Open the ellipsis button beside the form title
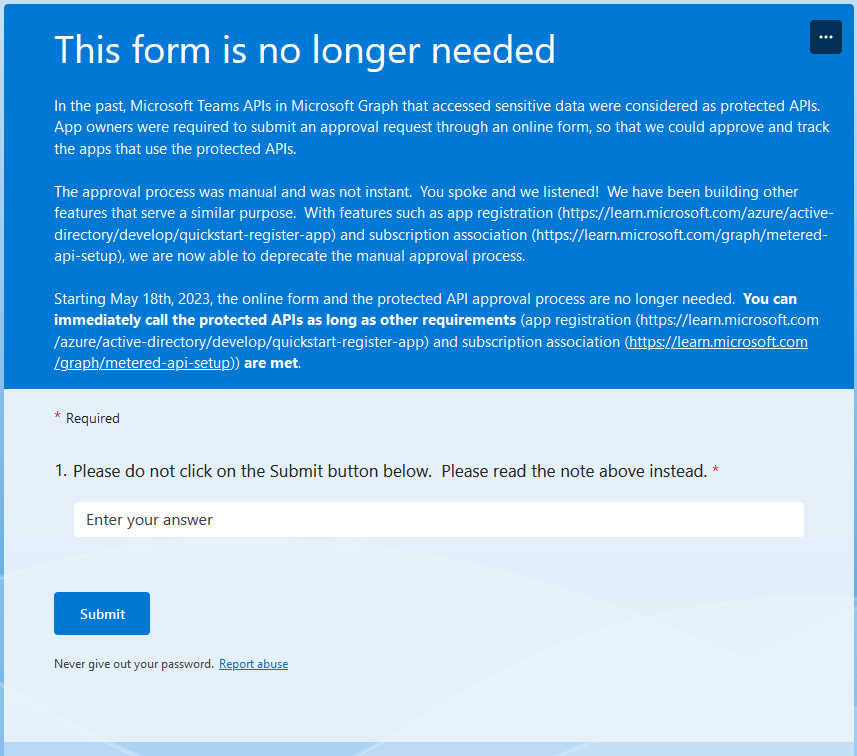 tap(825, 37)
